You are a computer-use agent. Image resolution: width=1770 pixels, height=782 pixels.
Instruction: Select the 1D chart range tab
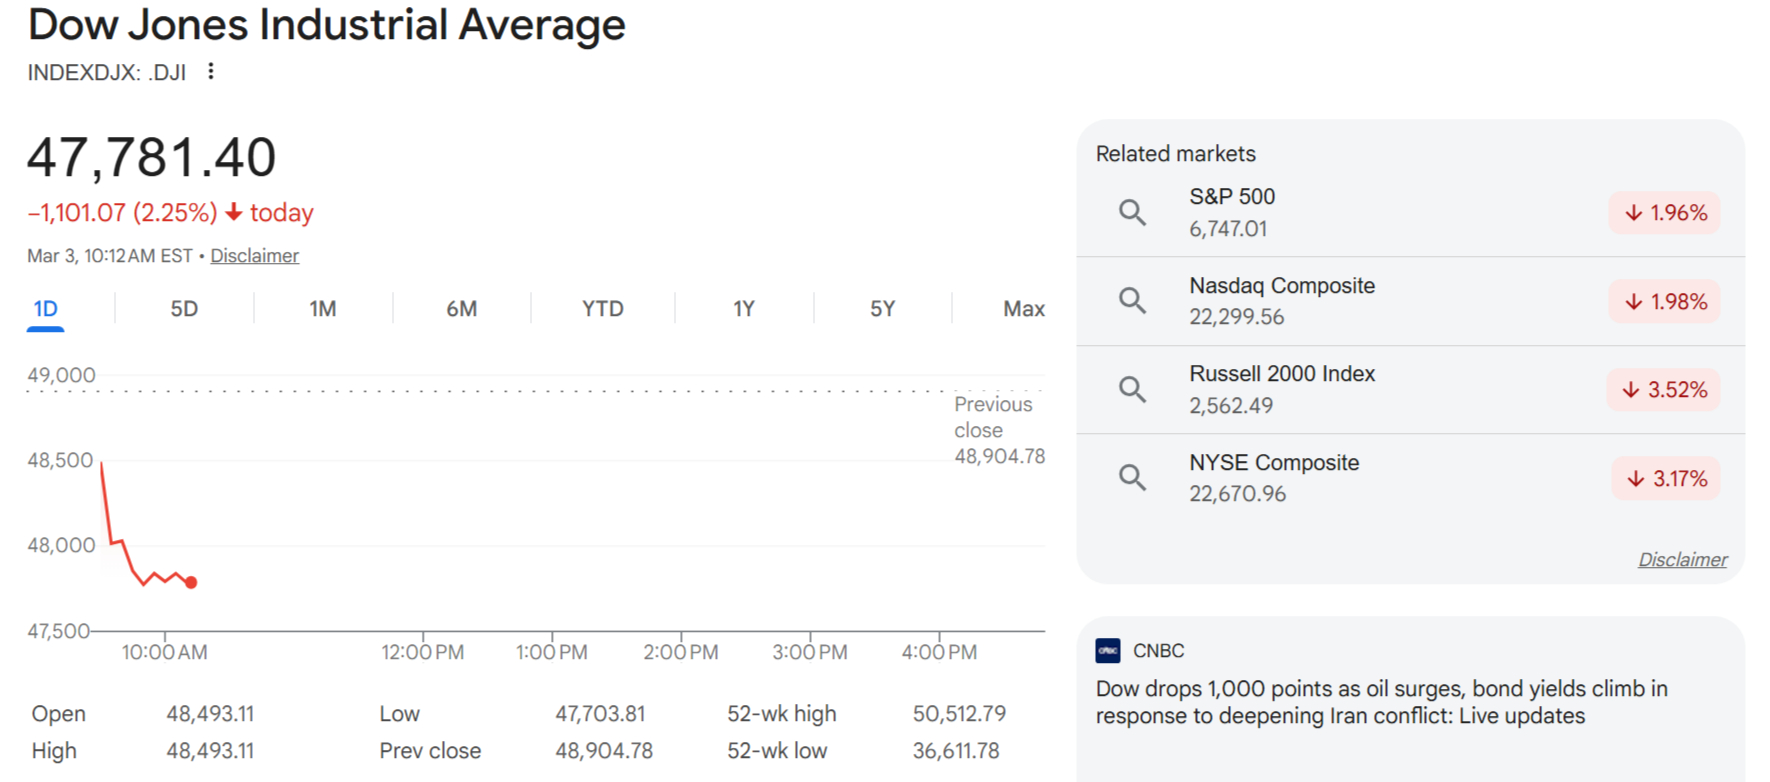pos(45,309)
